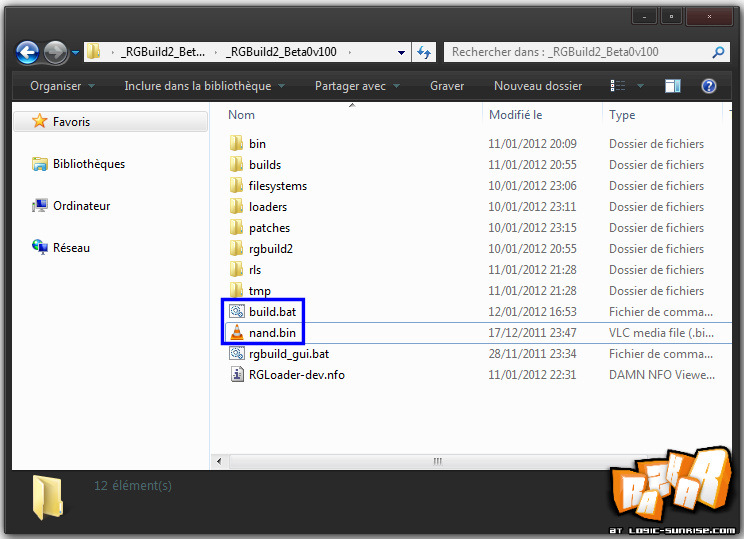744x539 pixels.
Task: Expand the Inclure dans la bibliothèque menu
Action: [x=204, y=86]
